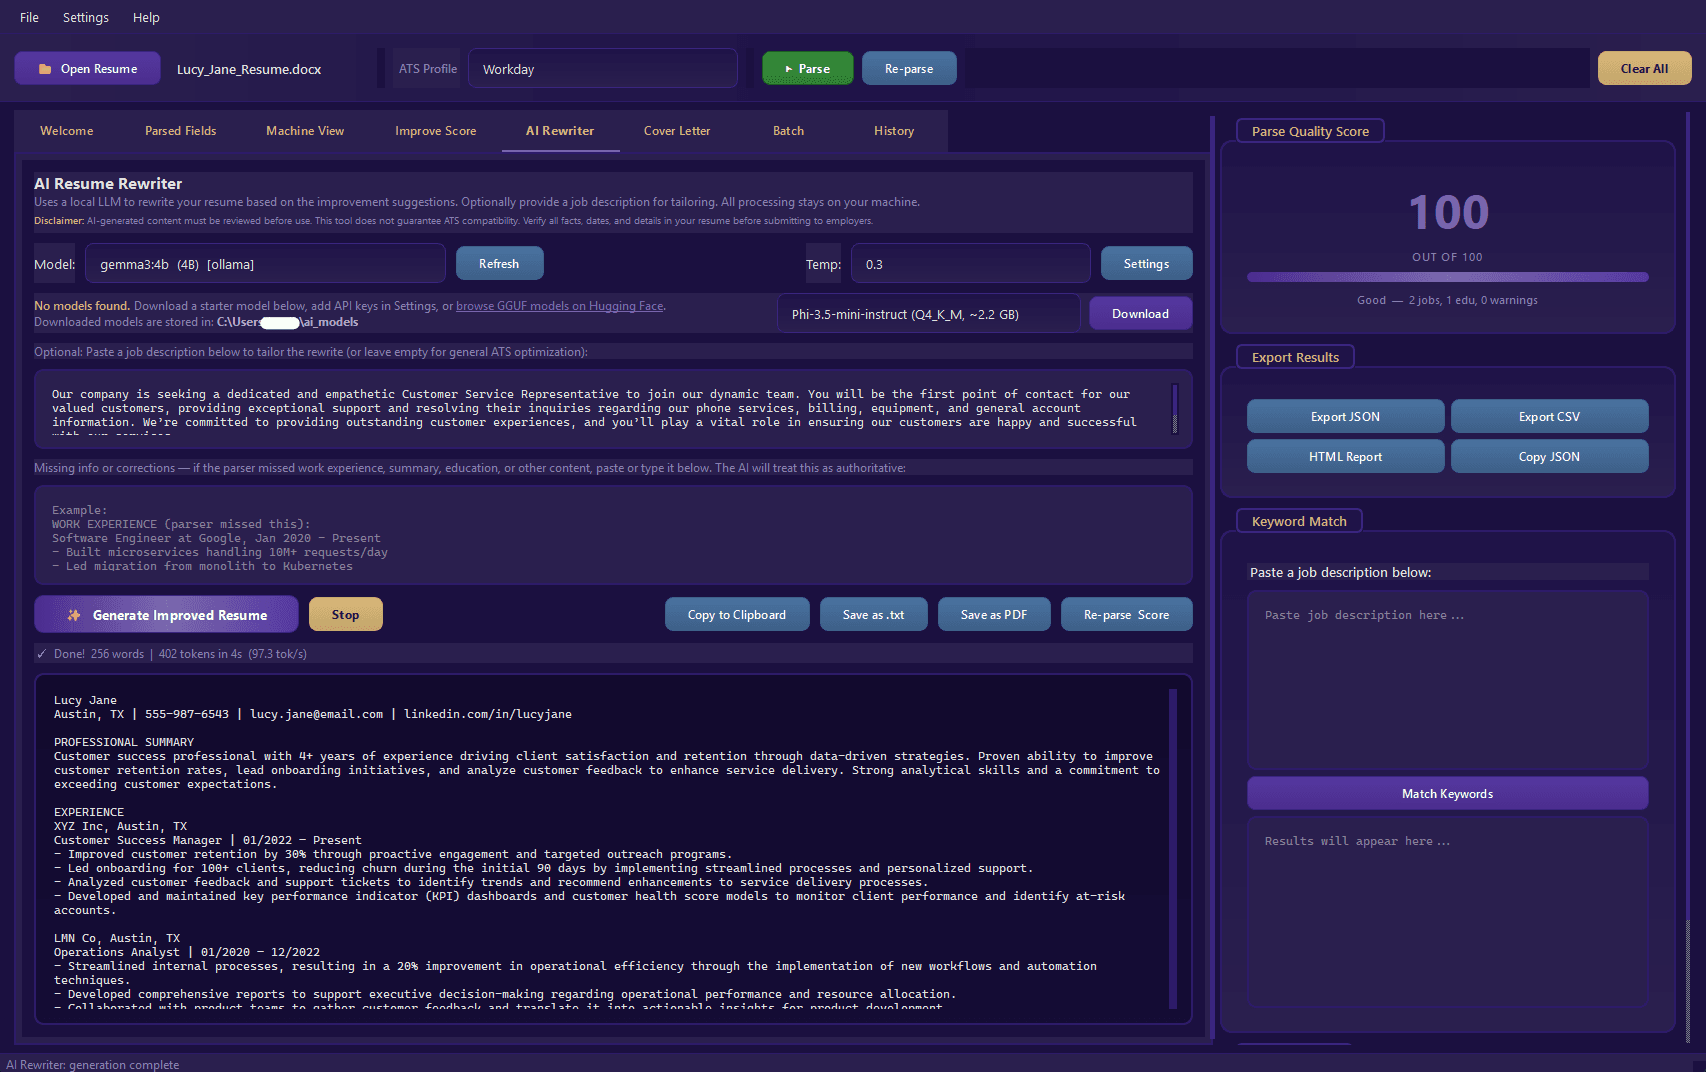Screen dimensions: 1706x1072
Task: Expand the gemma3:4b model dropdown
Action: 265,264
